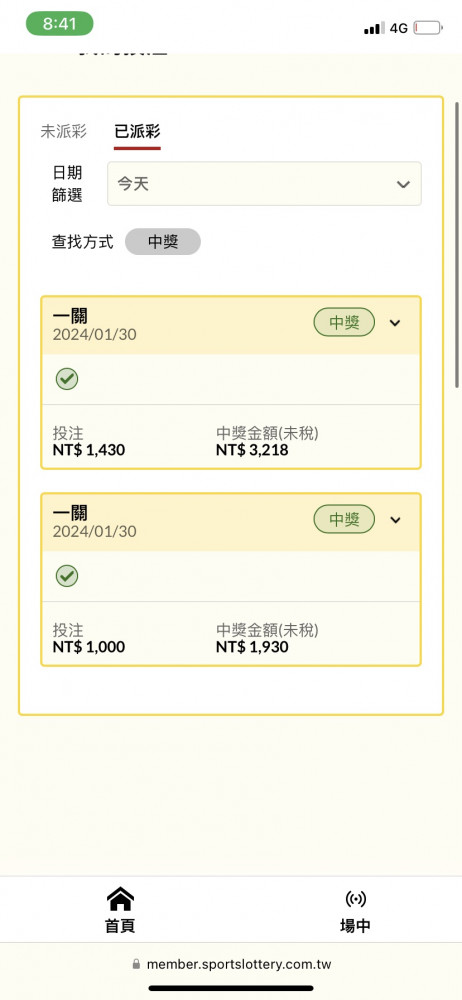
Task: Expand the first 一關 ticket chevron
Action: [x=395, y=323]
